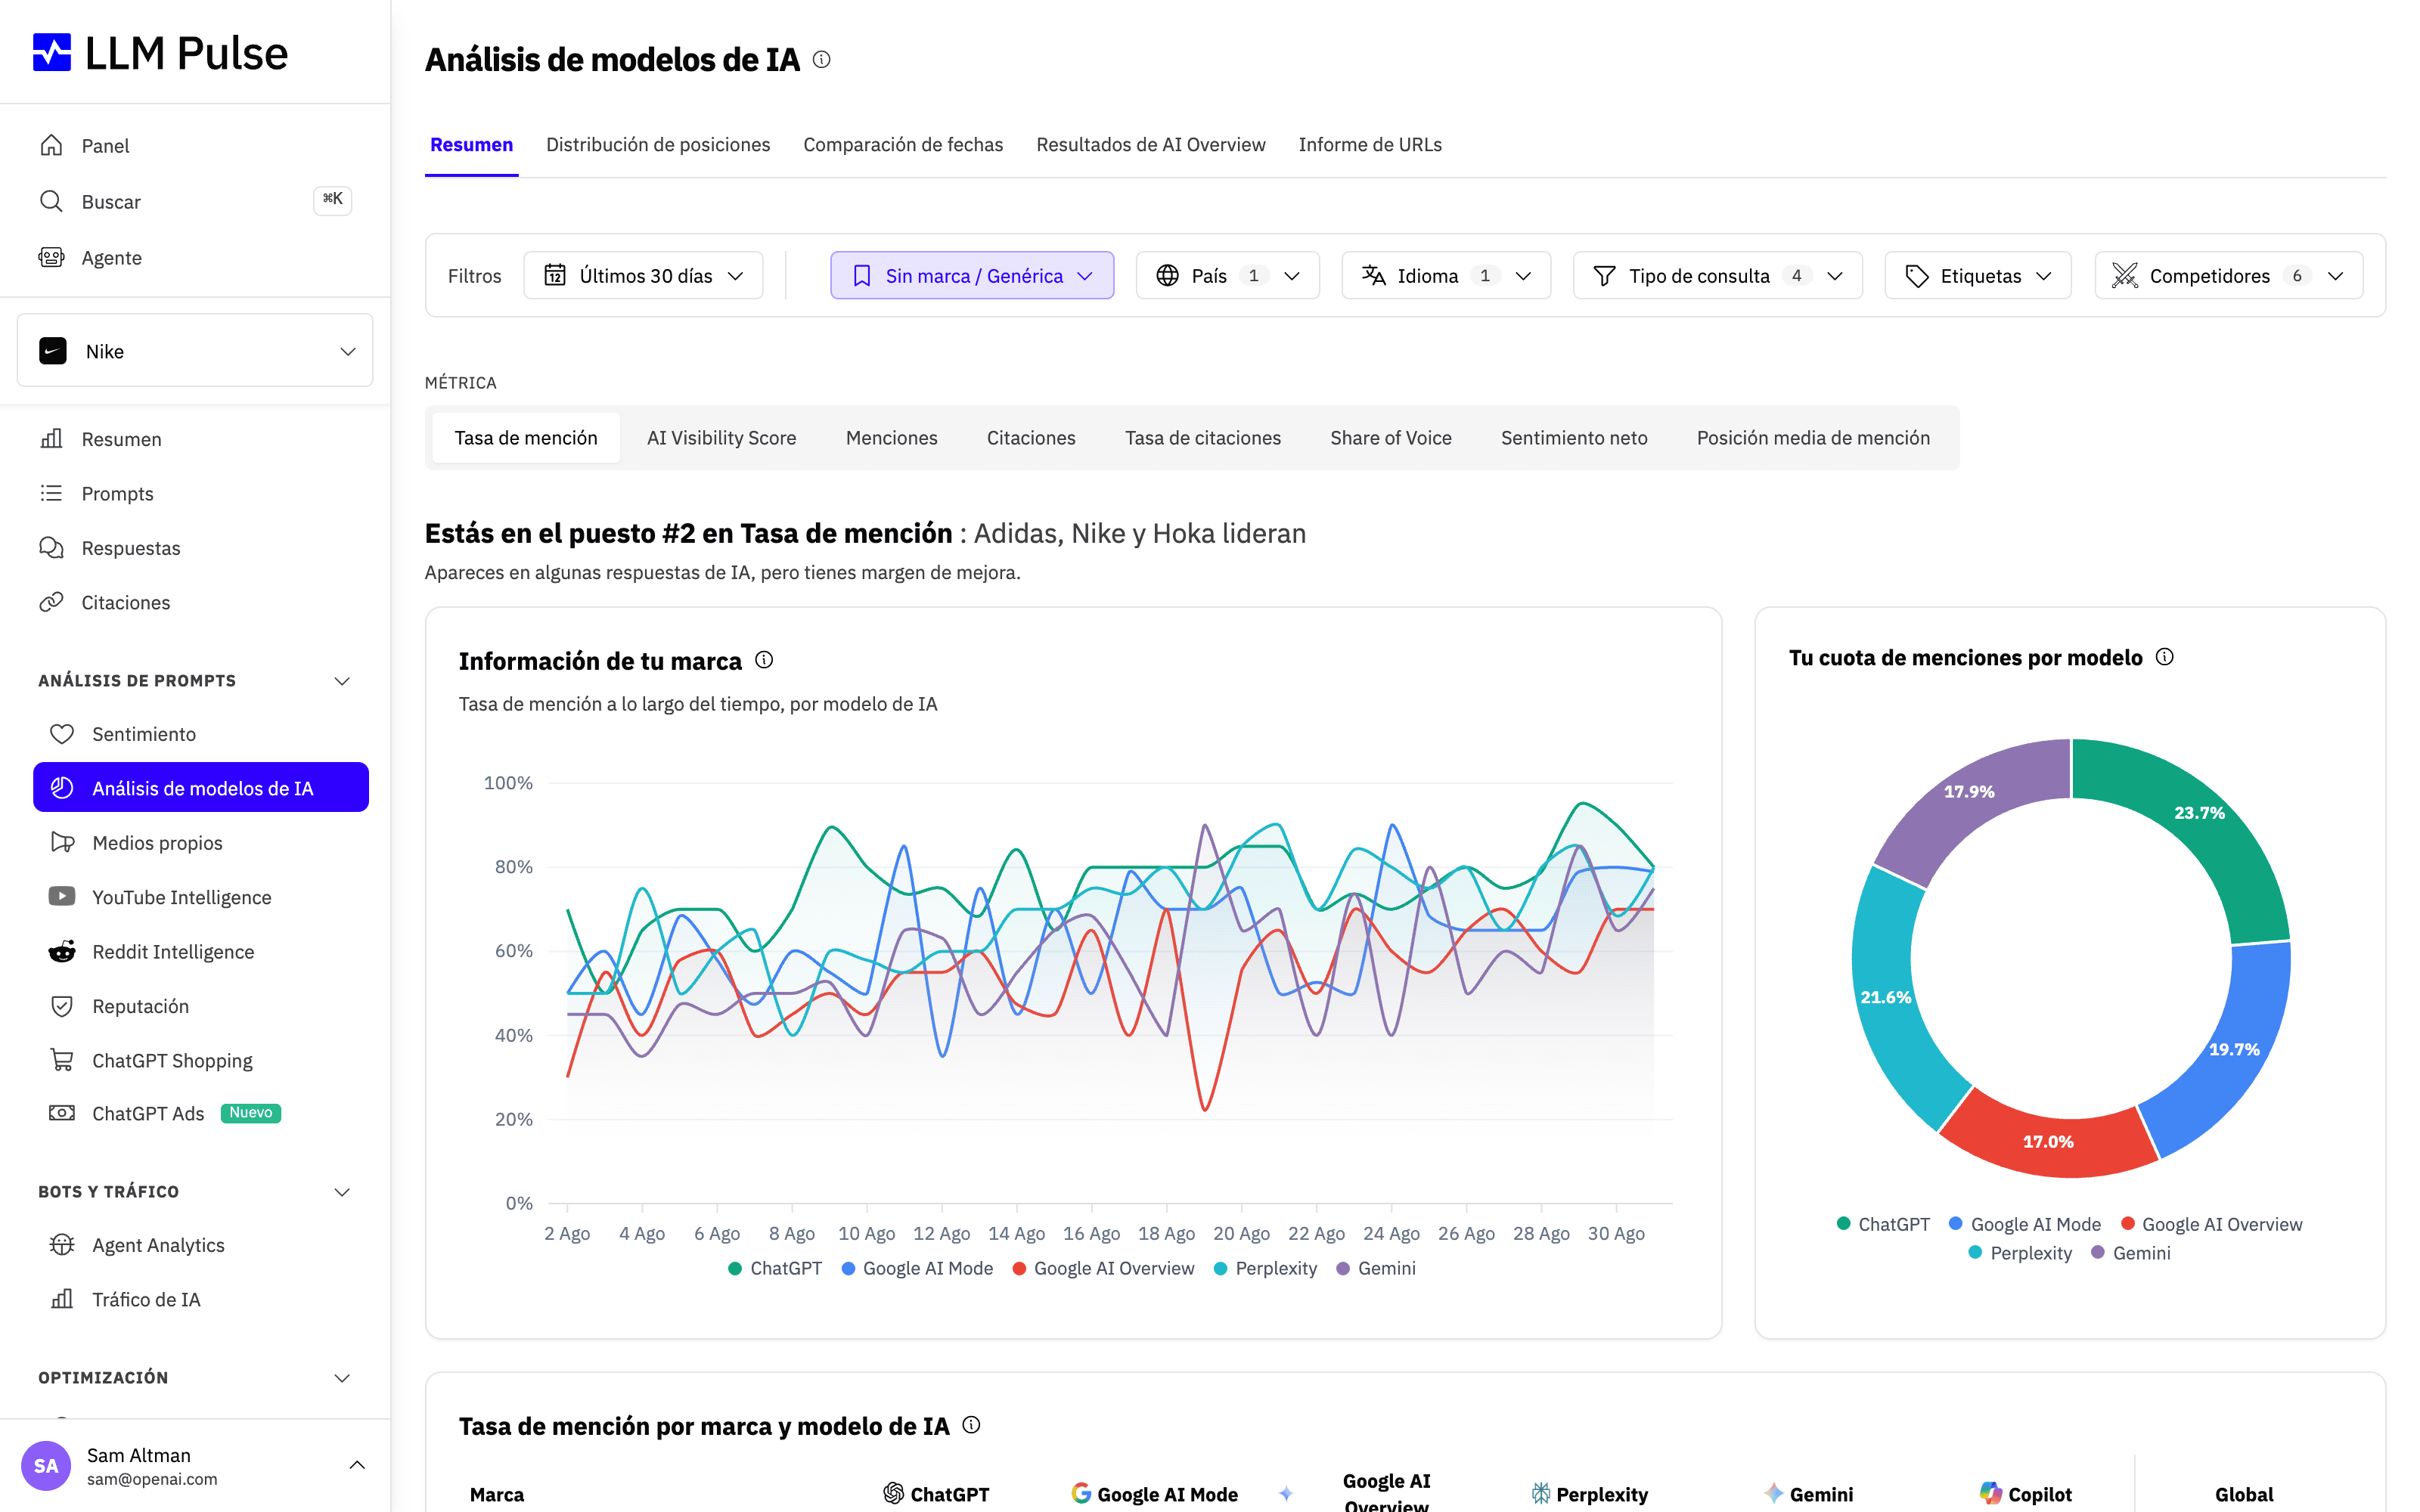The width and height of the screenshot is (2420, 1512).
Task: Click the purple 17.9% donut segment
Action: coord(1968,791)
